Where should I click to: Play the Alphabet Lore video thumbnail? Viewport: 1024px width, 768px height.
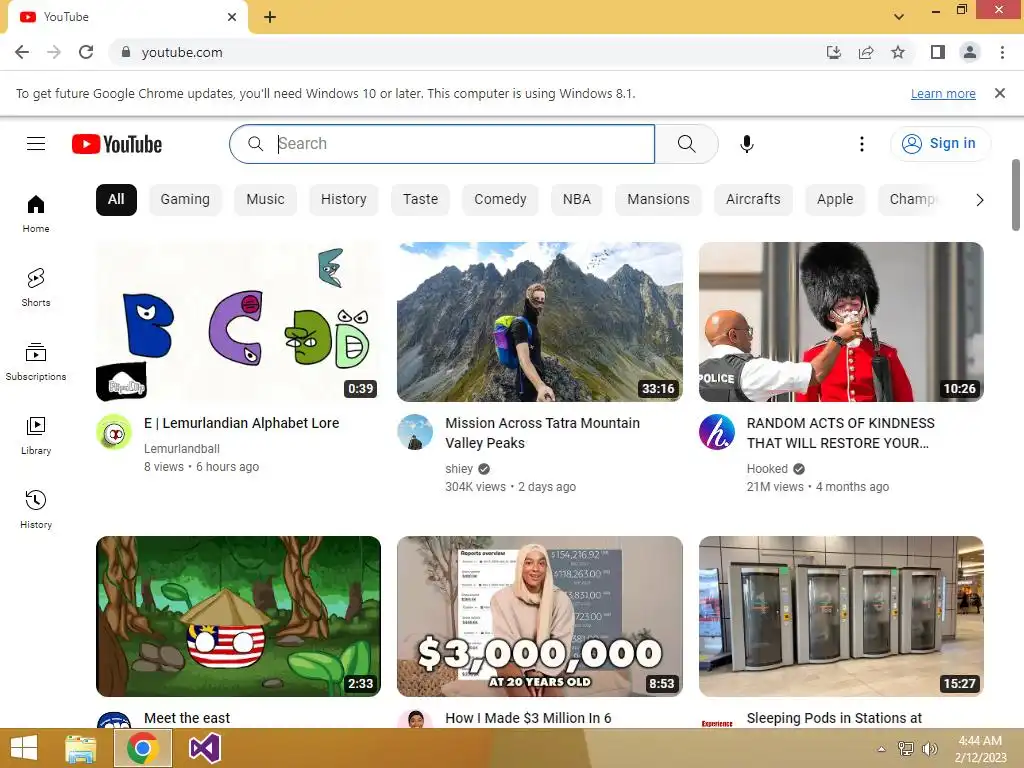point(238,322)
